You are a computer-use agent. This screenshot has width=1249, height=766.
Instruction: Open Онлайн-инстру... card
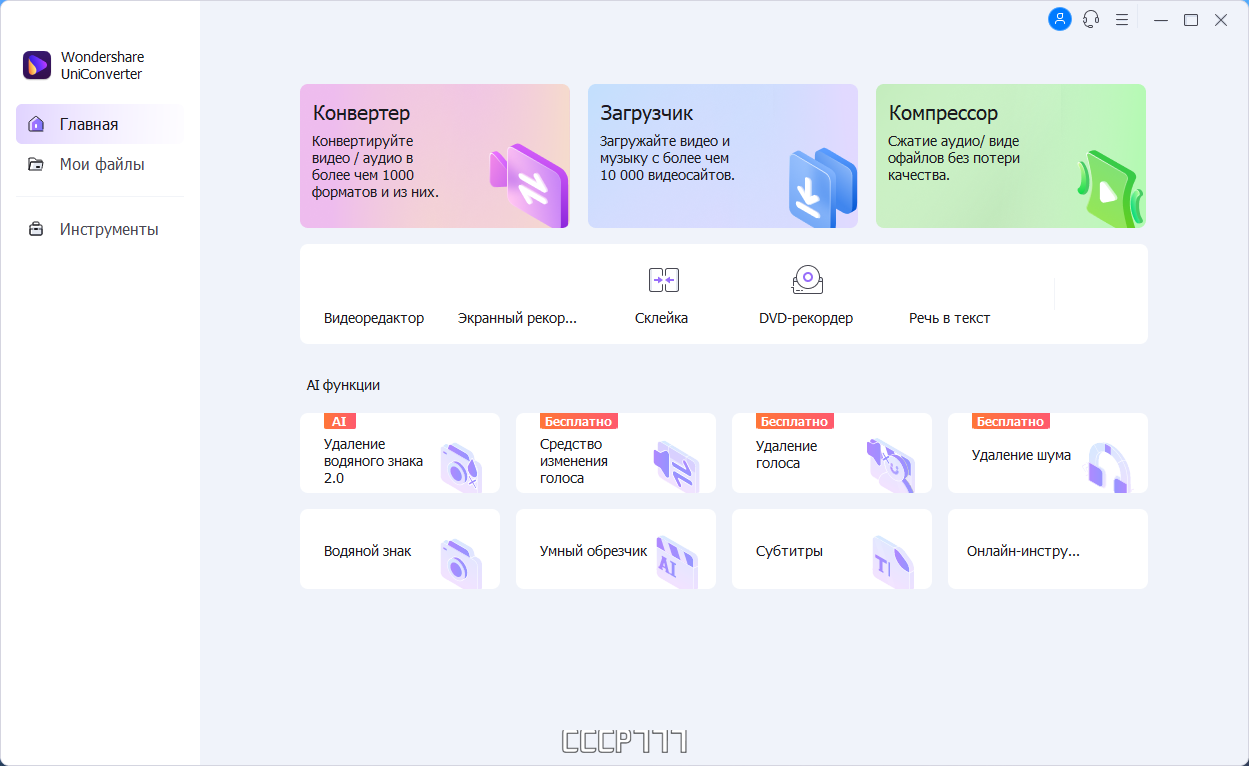click(1048, 549)
